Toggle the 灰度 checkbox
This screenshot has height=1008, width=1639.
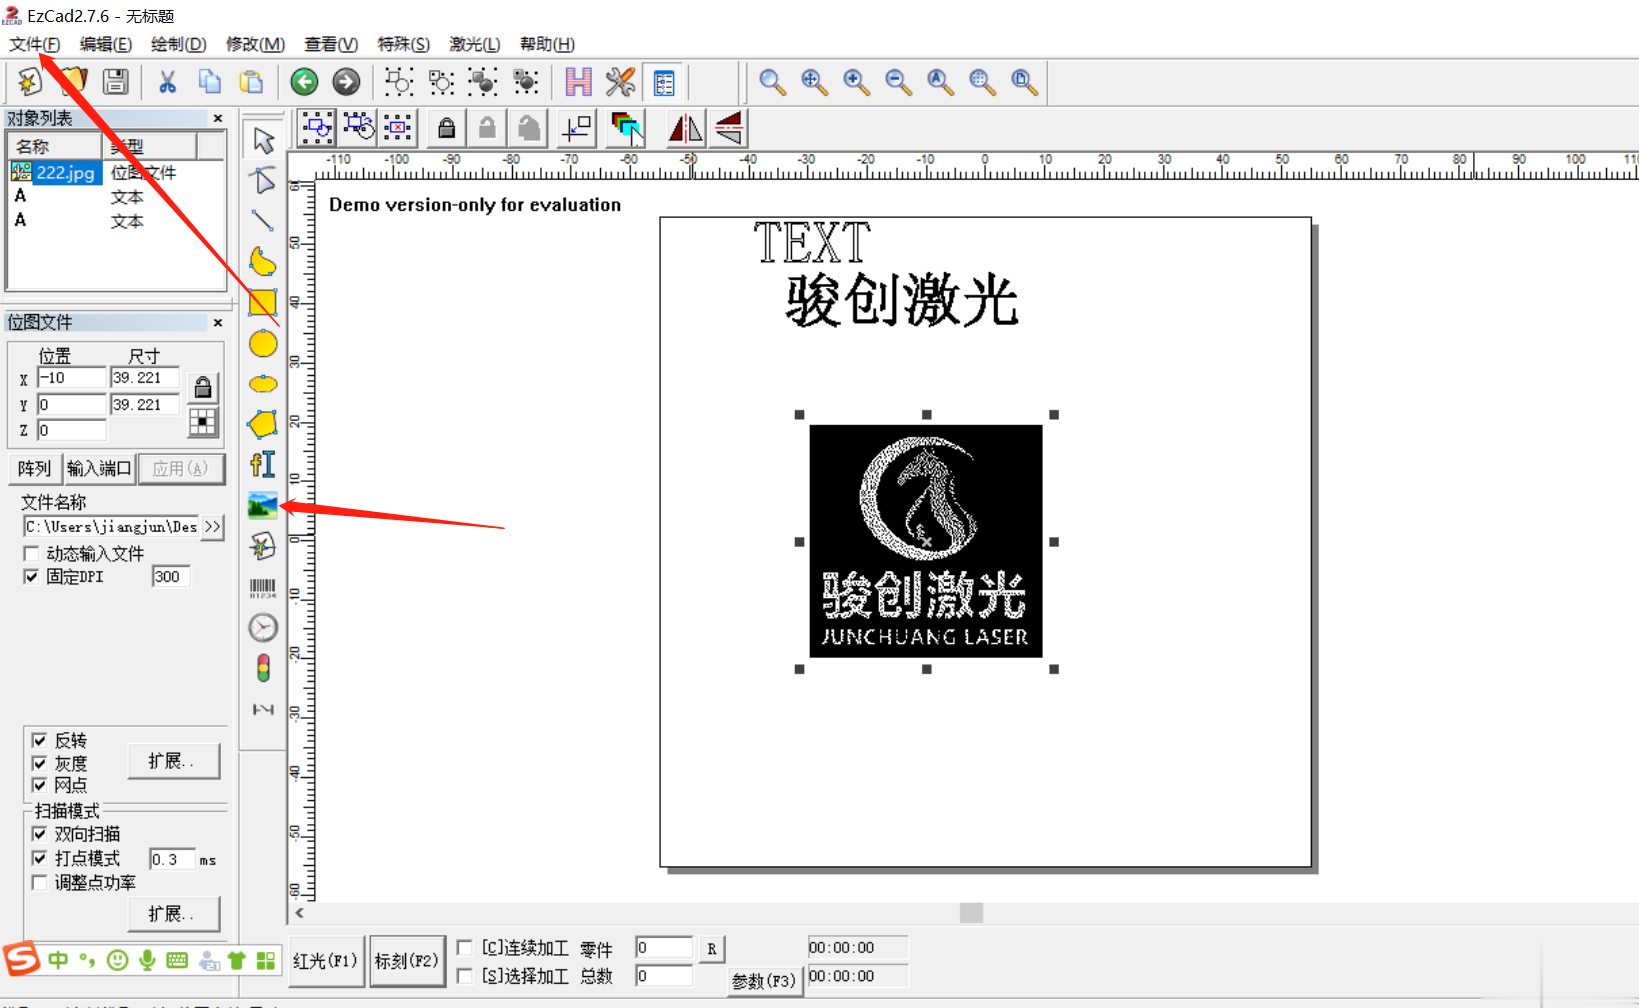point(39,763)
